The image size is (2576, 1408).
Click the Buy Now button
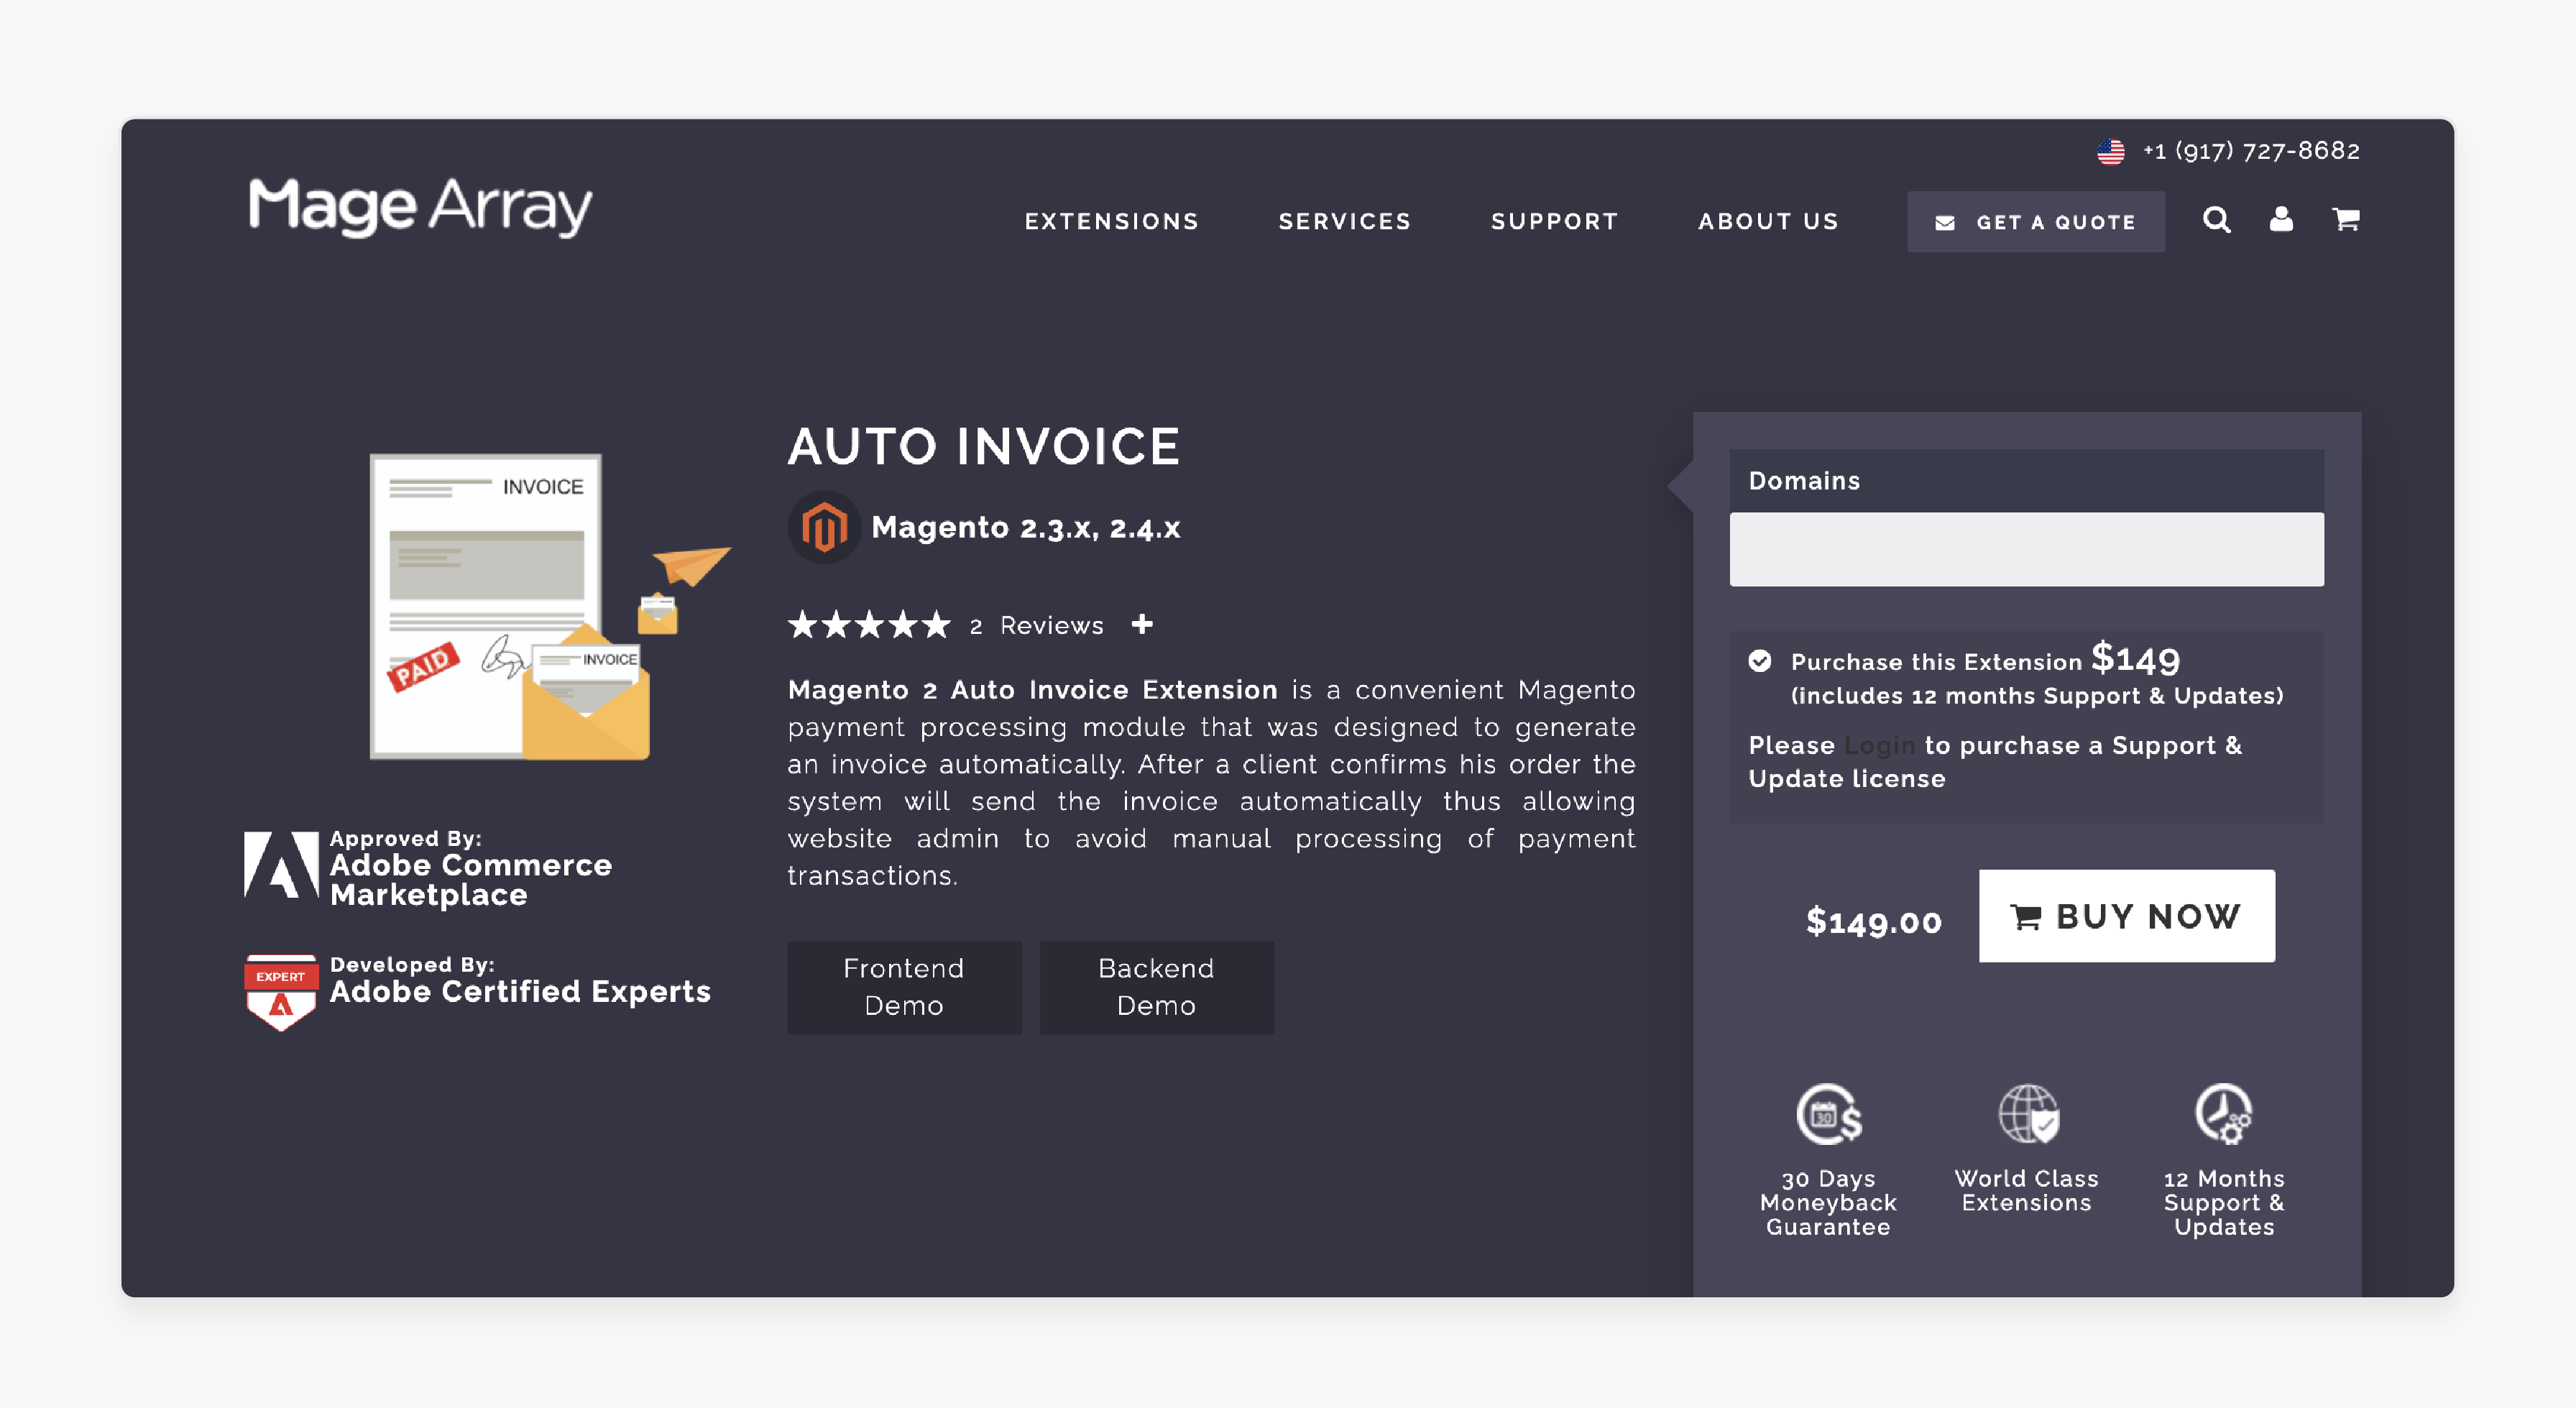click(2127, 916)
